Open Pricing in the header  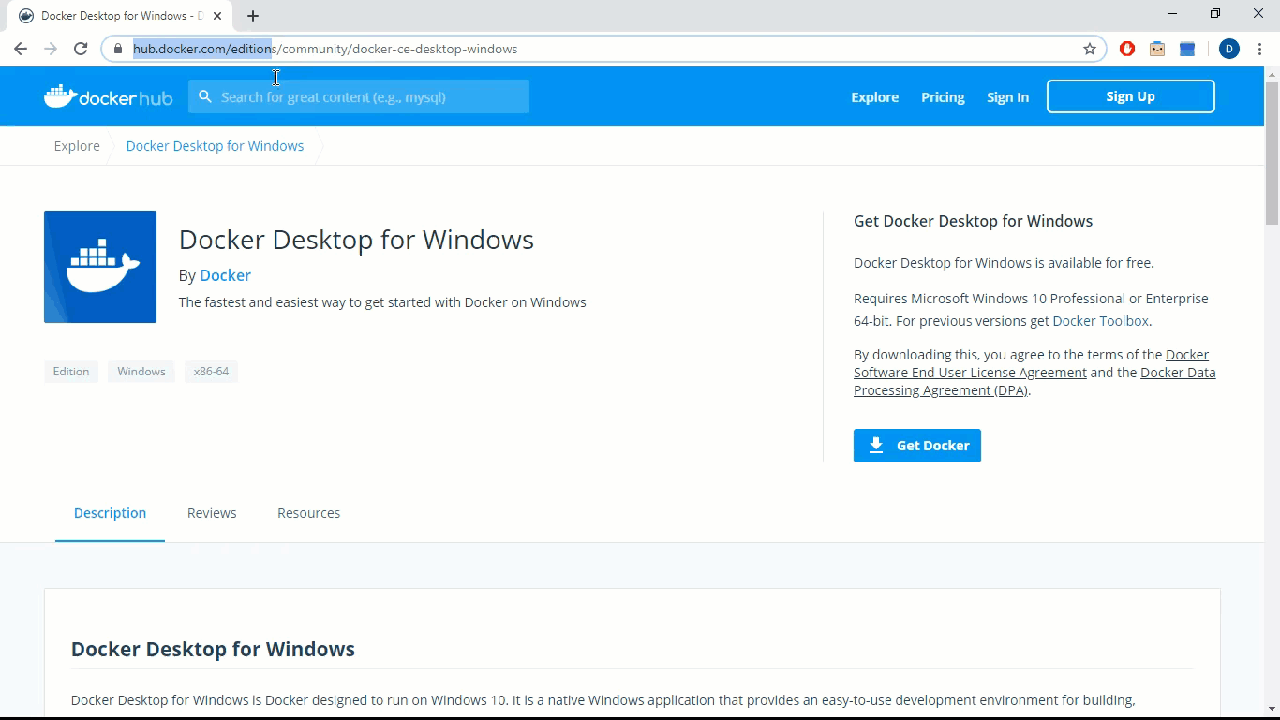pos(943,97)
